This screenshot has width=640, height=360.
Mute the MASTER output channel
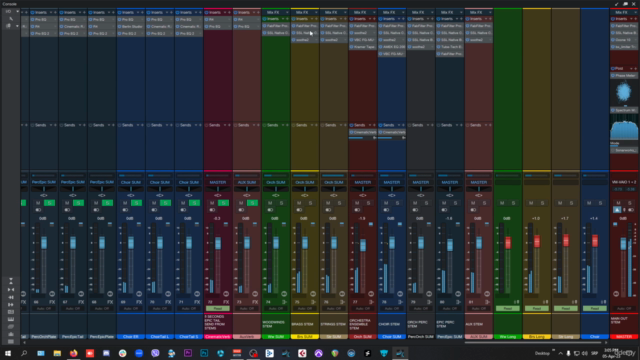point(618,203)
